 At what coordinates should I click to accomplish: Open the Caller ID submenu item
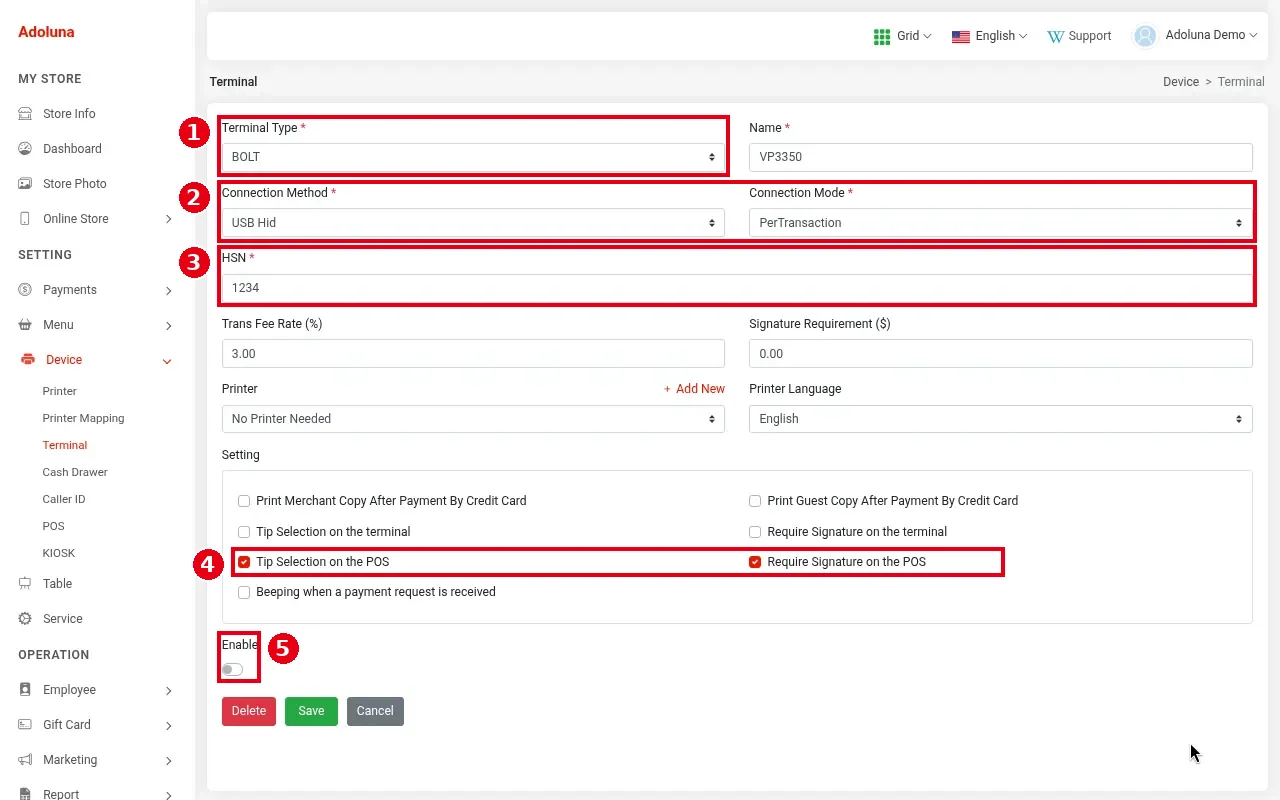tap(64, 499)
